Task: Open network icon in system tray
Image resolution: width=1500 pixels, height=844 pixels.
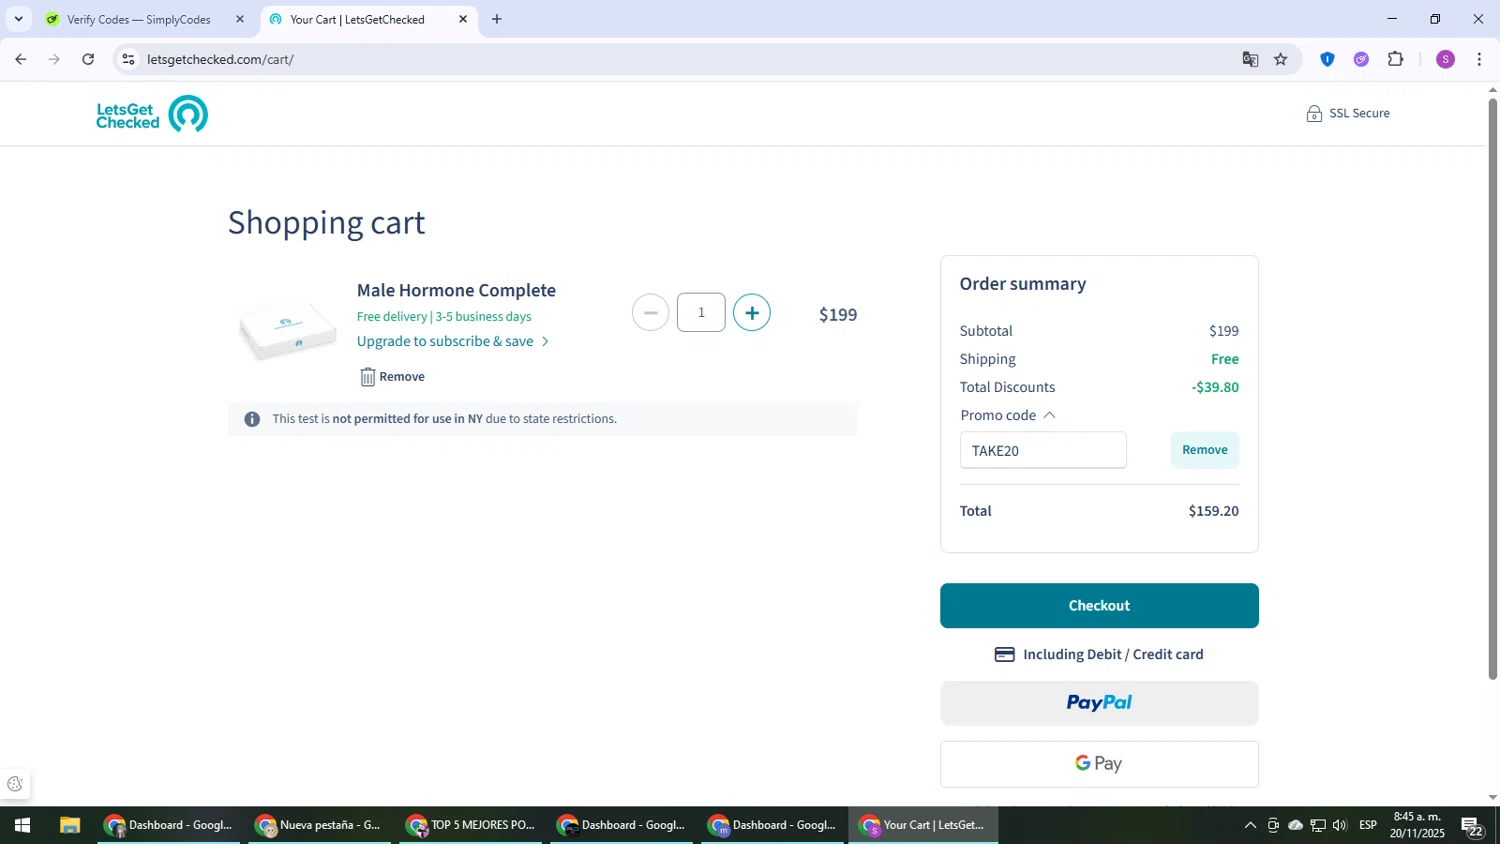Action: coord(1318,826)
